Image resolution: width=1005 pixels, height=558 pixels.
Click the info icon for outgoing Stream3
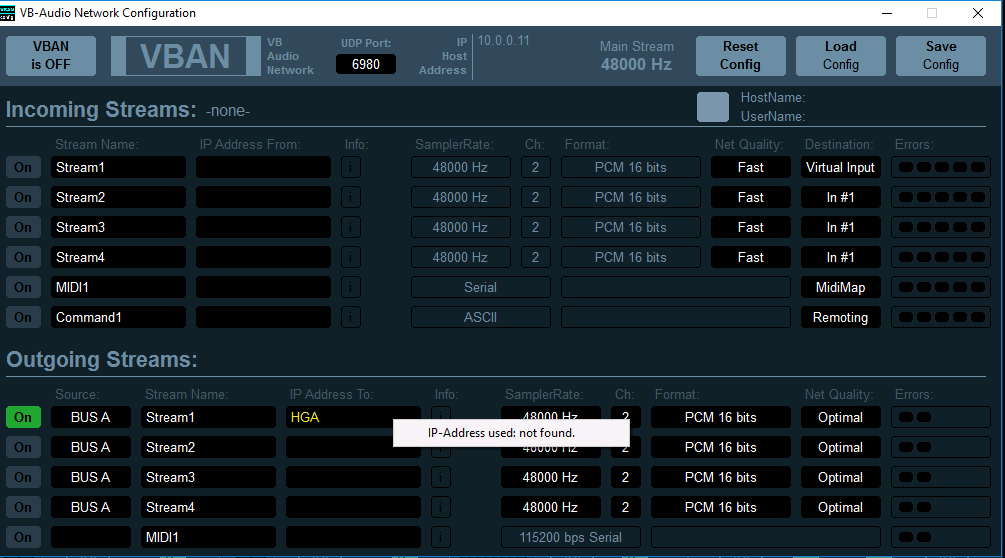[440, 477]
